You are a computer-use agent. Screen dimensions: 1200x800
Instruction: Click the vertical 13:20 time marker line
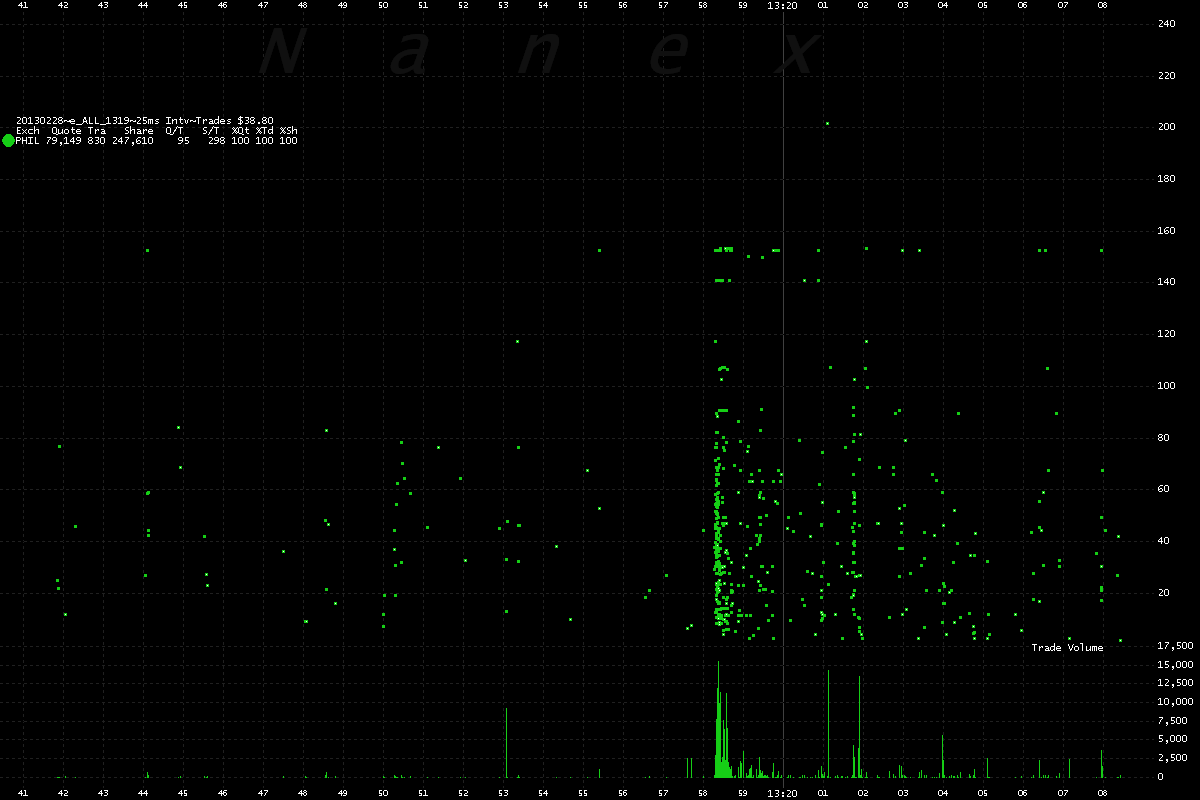pos(783,400)
